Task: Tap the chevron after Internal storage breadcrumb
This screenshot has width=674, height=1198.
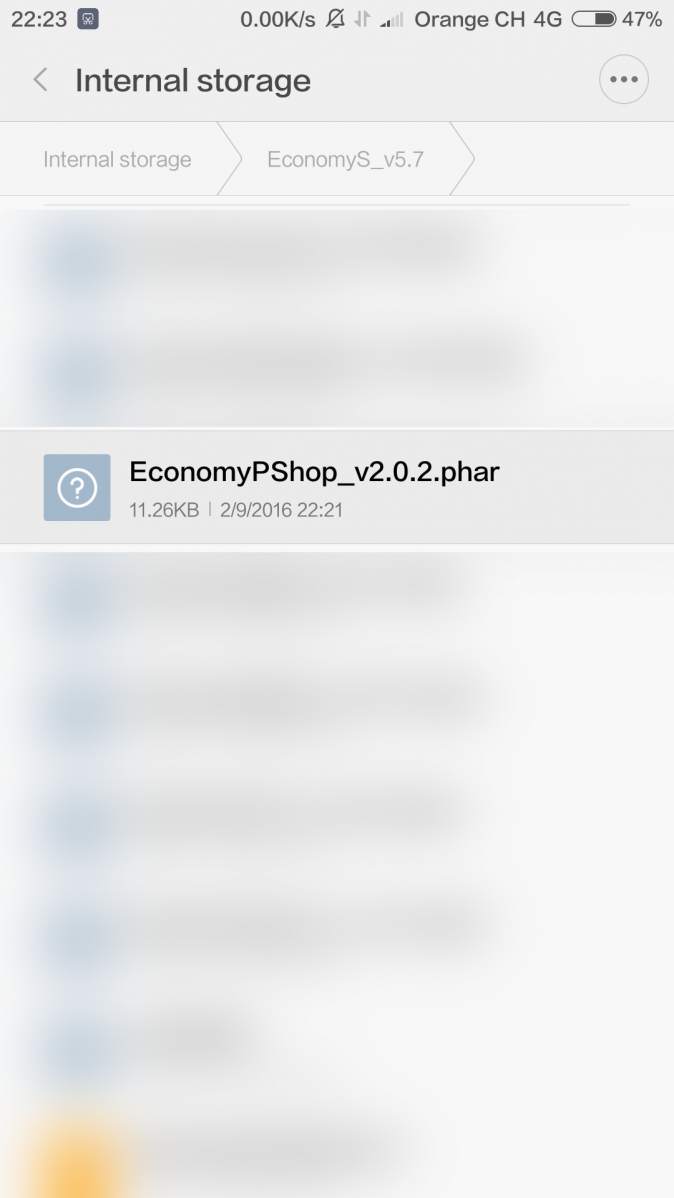Action: click(x=228, y=159)
